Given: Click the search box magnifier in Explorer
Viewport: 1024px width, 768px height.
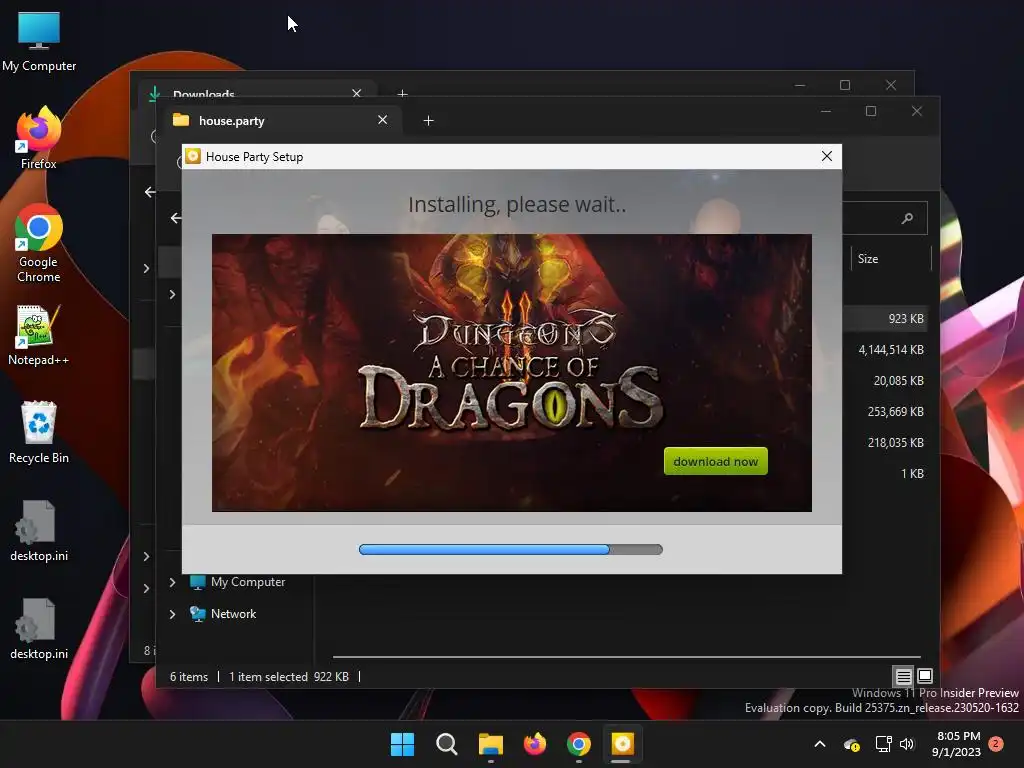Looking at the screenshot, I should point(907,218).
